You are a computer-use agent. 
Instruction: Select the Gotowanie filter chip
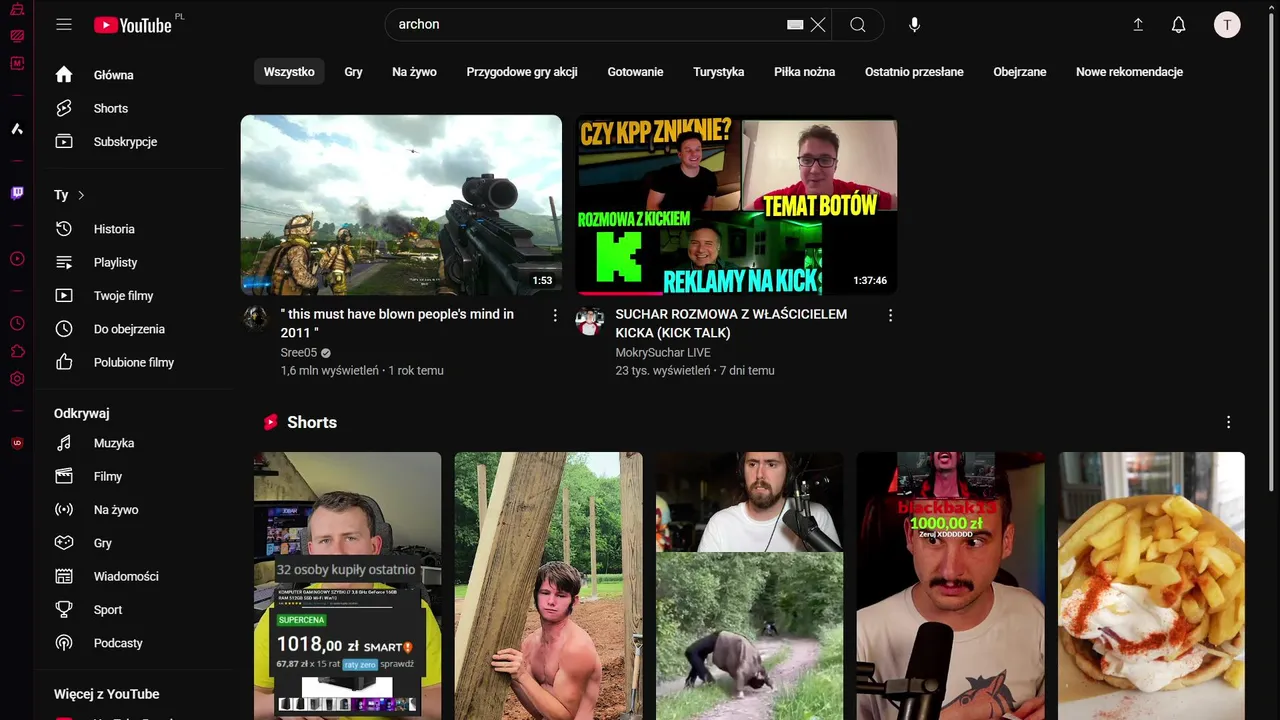point(635,72)
